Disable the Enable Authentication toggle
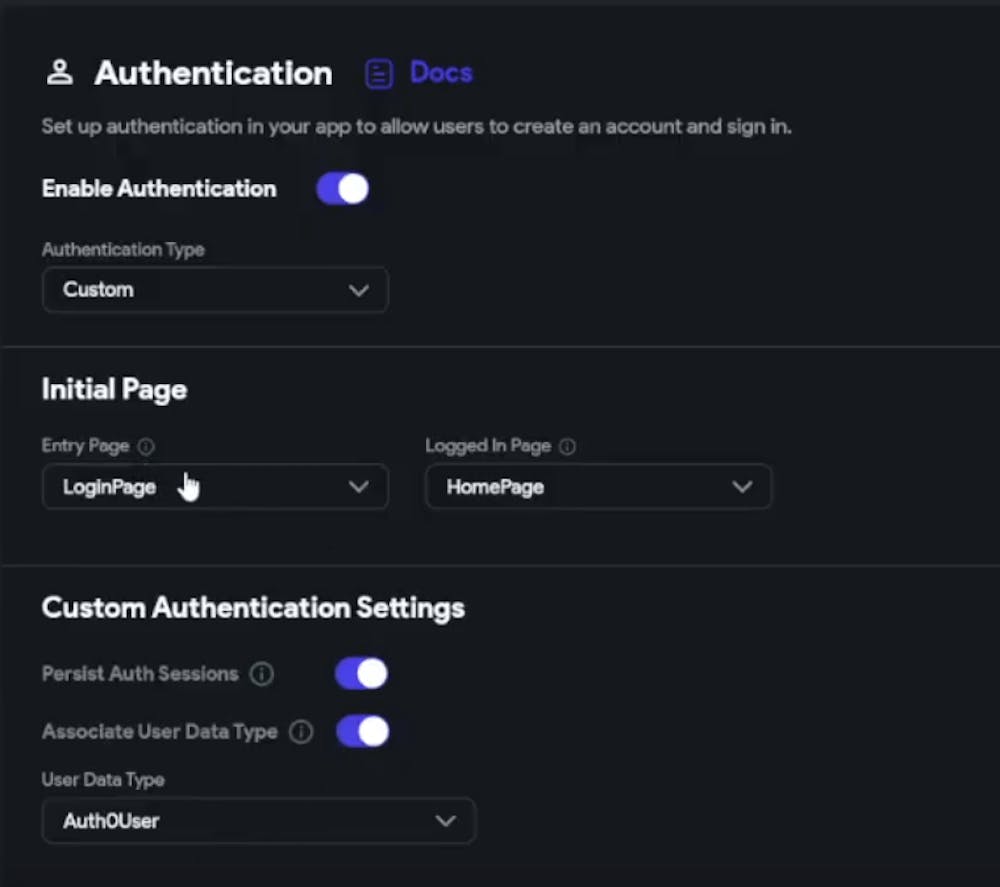The width and height of the screenshot is (1000, 887). (x=343, y=188)
